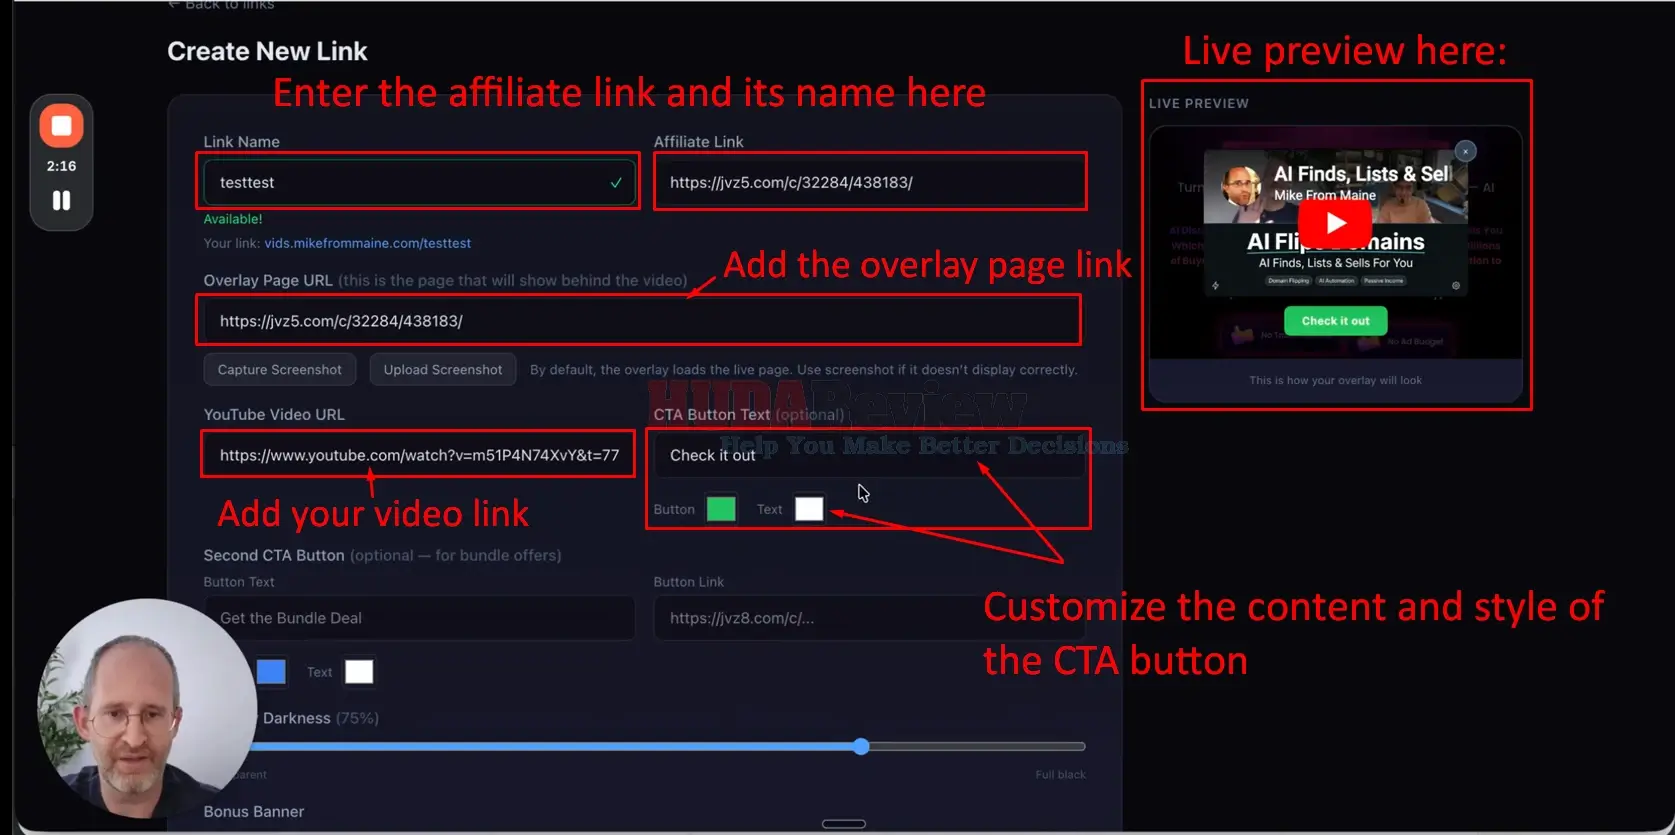The width and height of the screenshot is (1675, 835).
Task: Click the CTA Button Text field
Action: coord(869,455)
